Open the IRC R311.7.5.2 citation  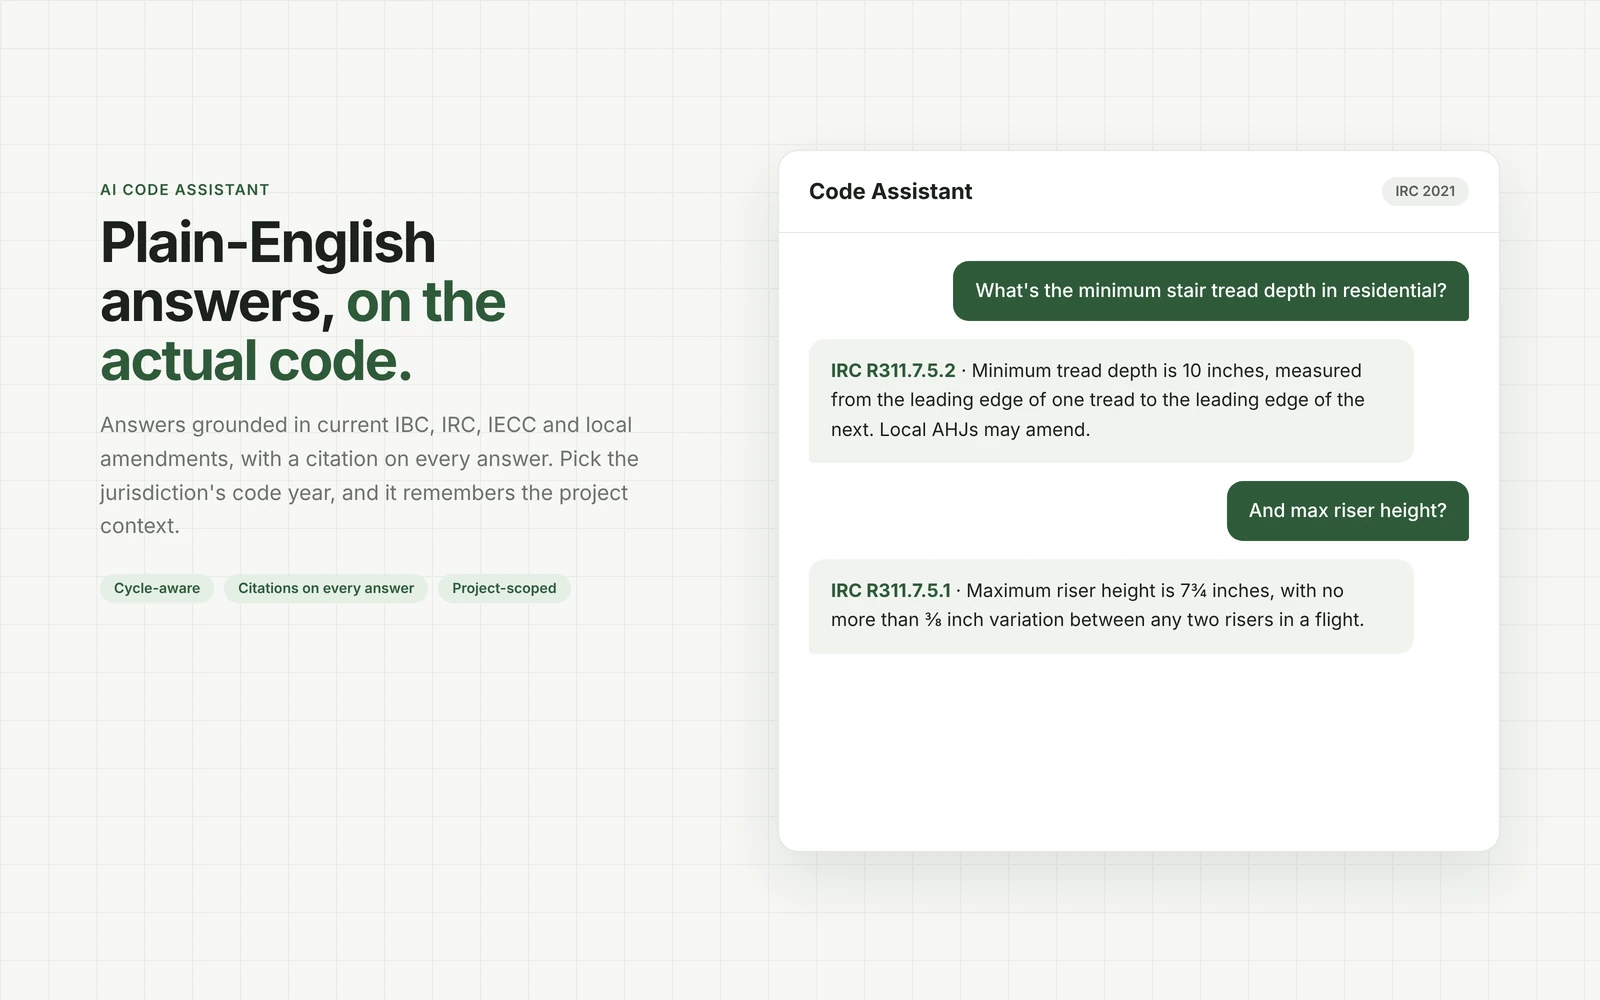click(893, 370)
